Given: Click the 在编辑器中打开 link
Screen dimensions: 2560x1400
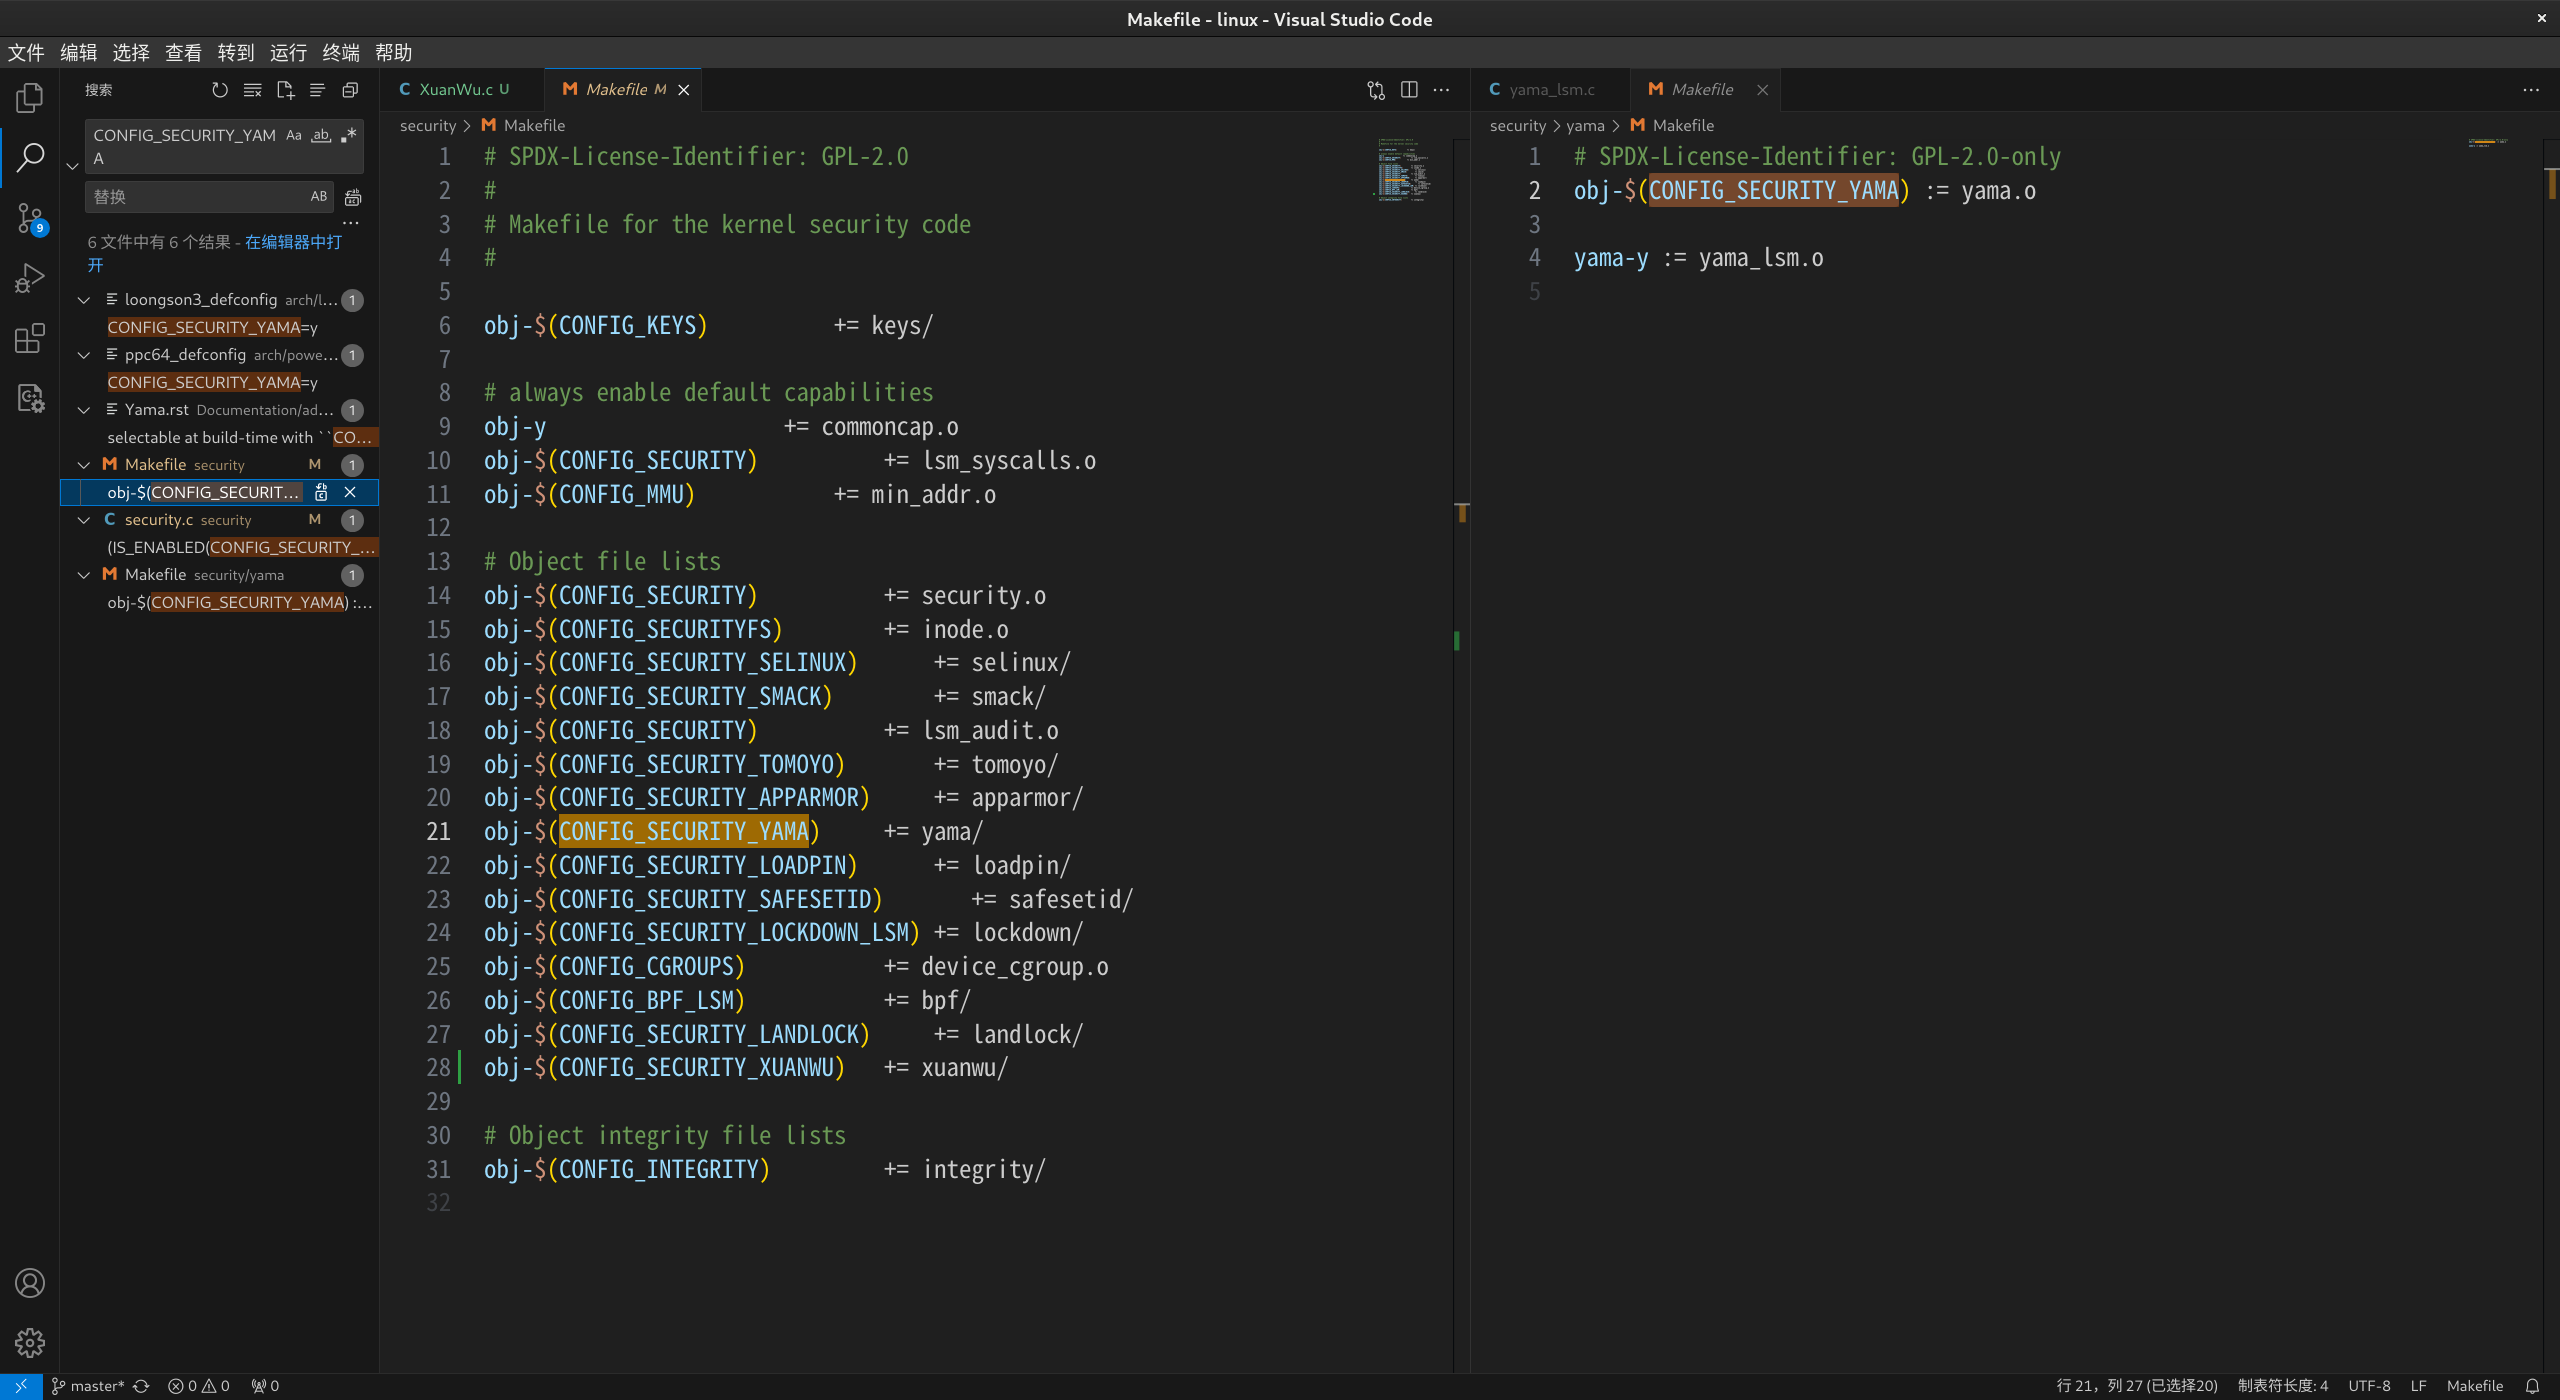Looking at the screenshot, I should pyautogui.click(x=294, y=242).
